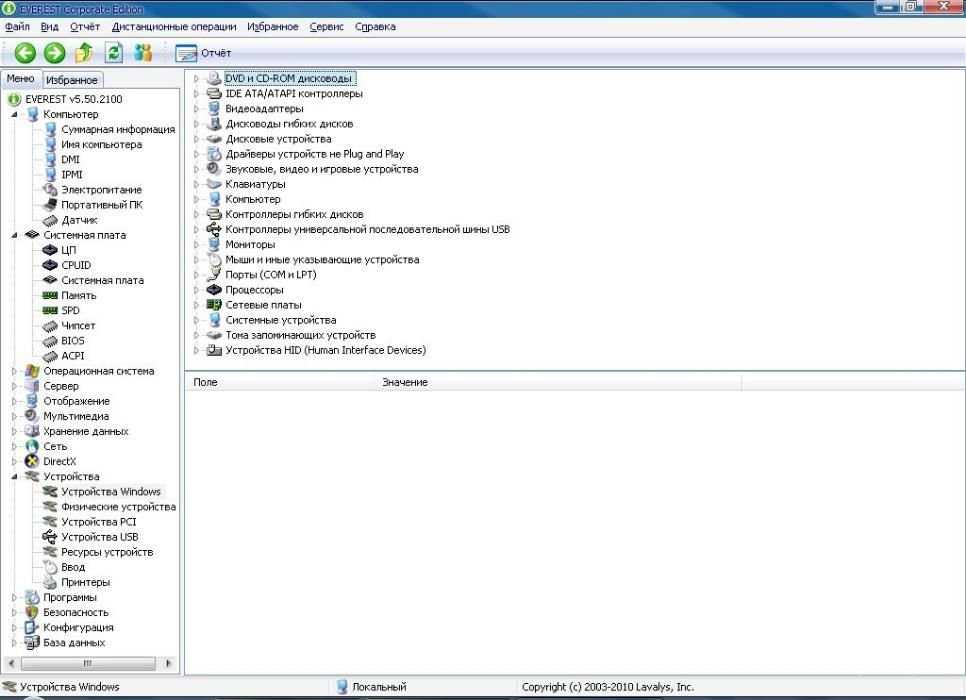Refresh the current page via toolbar icon
Viewport: 966px width, 700px height.
113,53
